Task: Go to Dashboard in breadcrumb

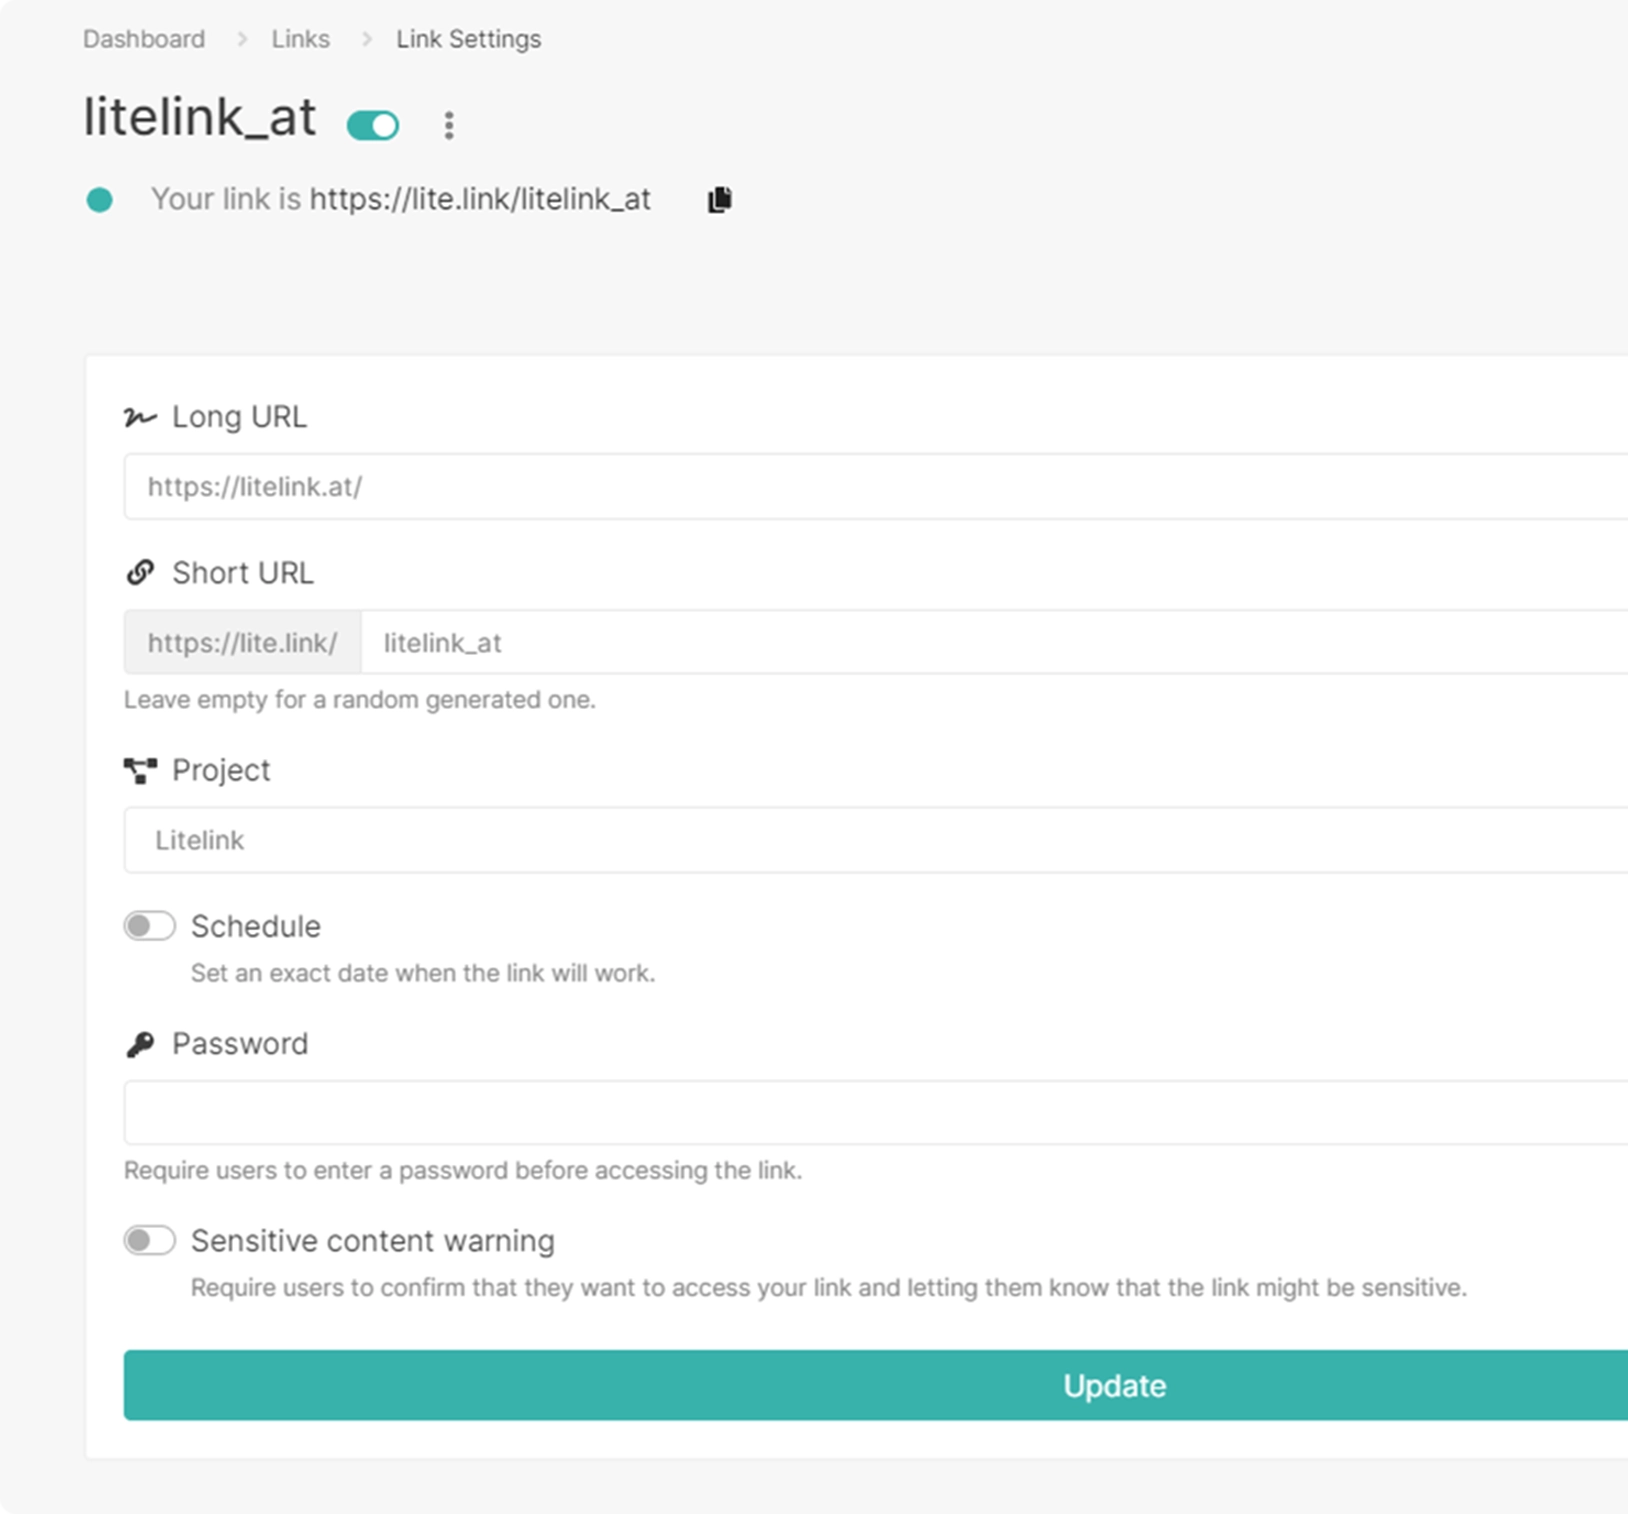Action: pos(144,39)
